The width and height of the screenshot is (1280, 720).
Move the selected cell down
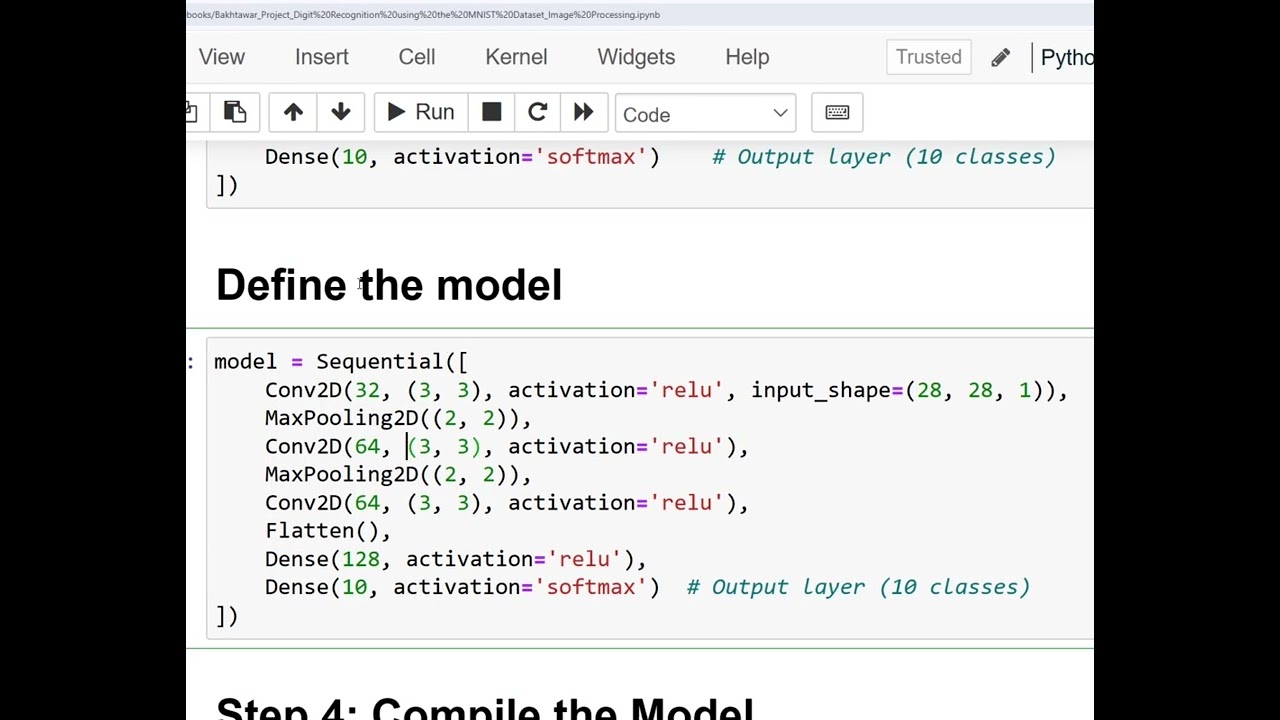(x=341, y=112)
